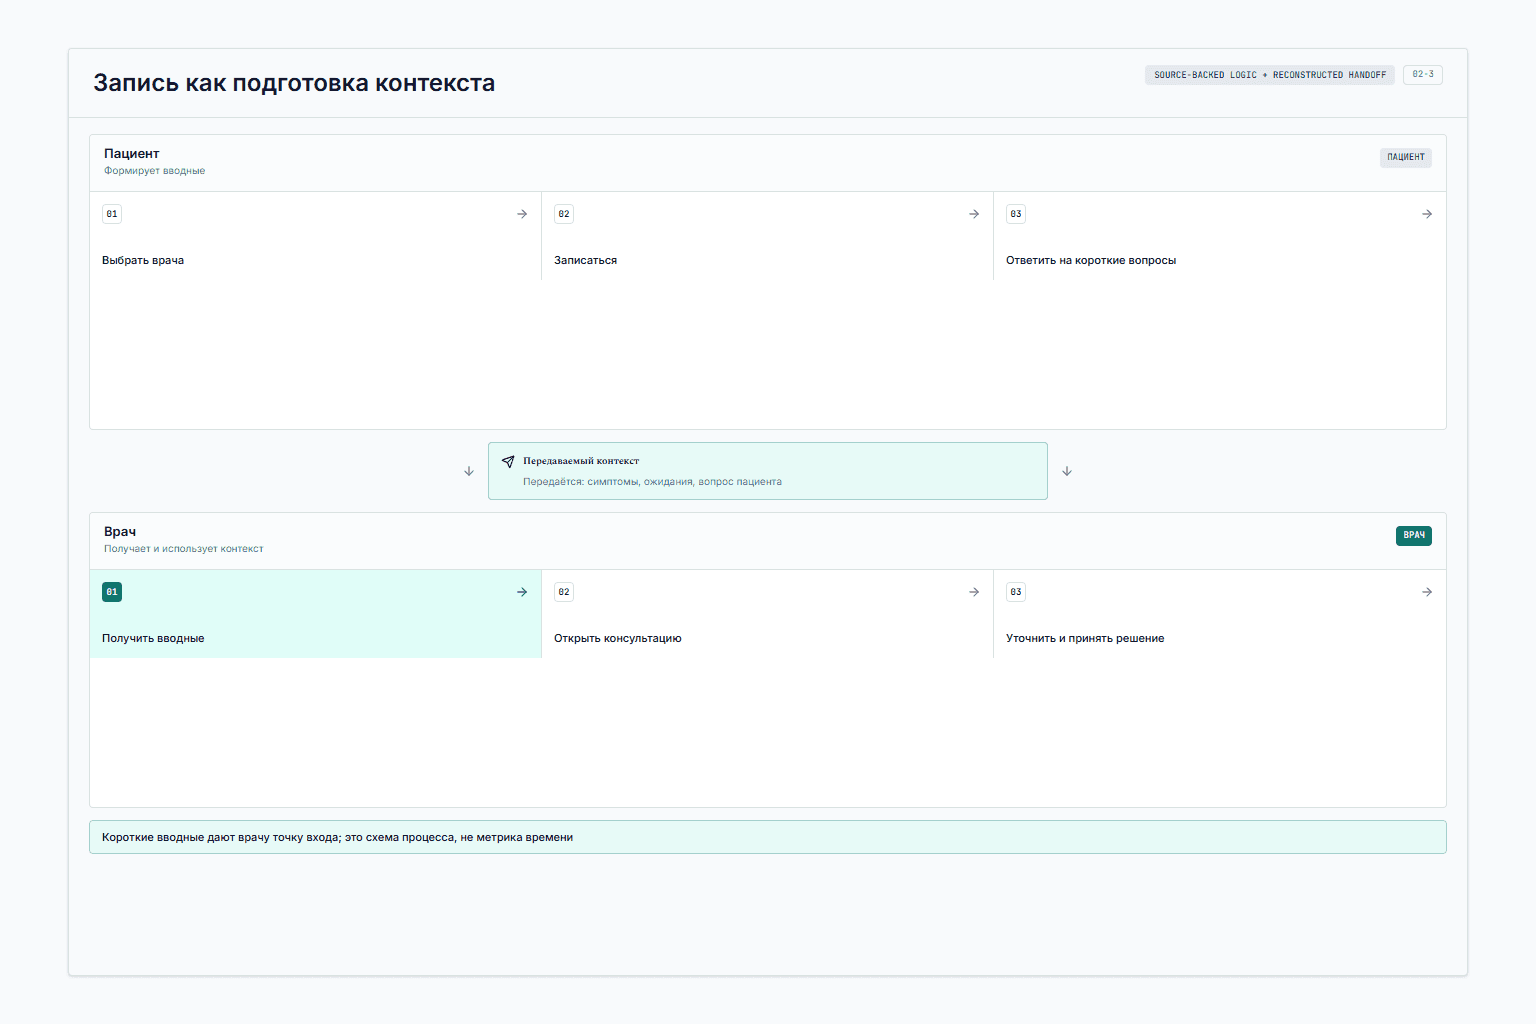Click 'Запись как подготовка контекста' heading
The height and width of the screenshot is (1024, 1536).
pos(294,83)
